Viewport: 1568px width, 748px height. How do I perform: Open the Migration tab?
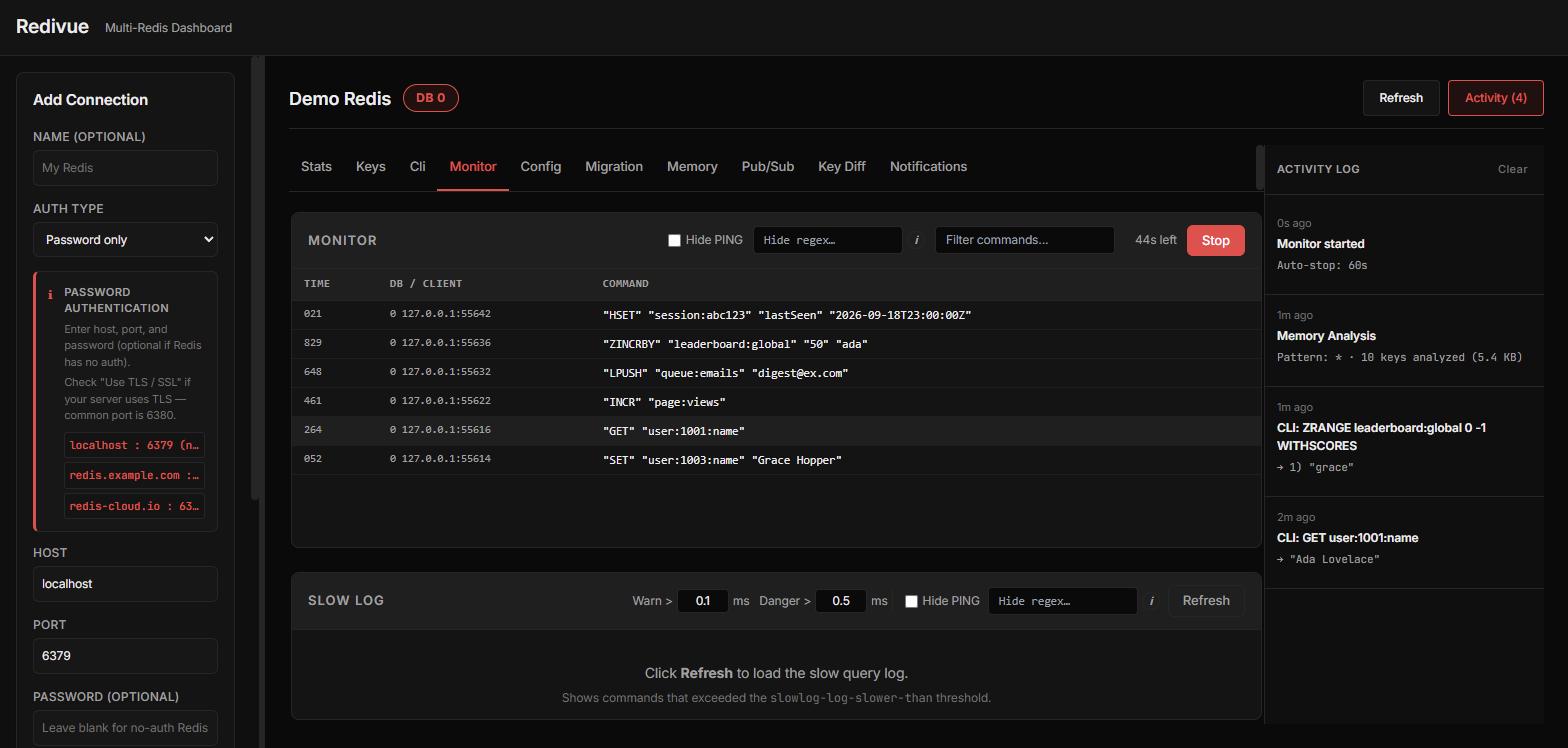click(614, 167)
